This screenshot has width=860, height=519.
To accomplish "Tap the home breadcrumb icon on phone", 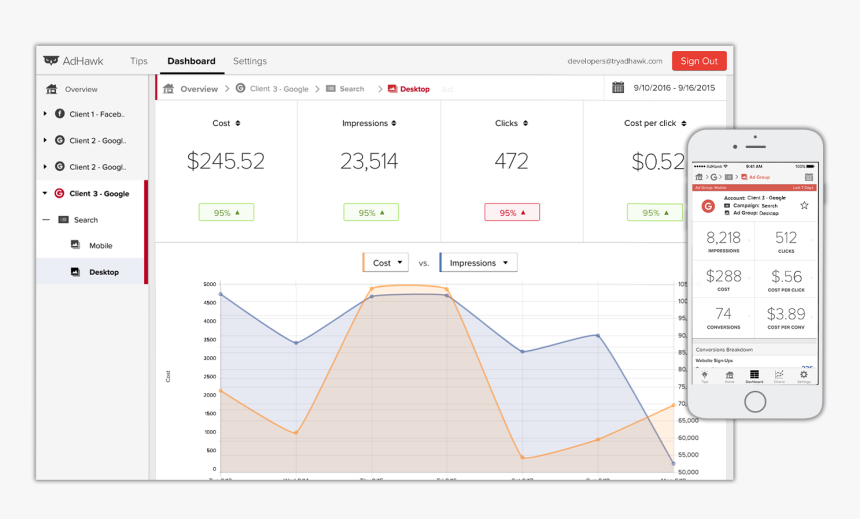I will pyautogui.click(x=699, y=177).
